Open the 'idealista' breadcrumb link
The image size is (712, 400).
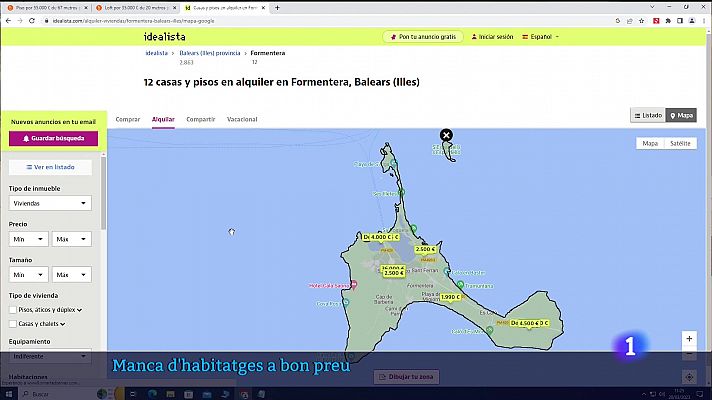[x=156, y=53]
